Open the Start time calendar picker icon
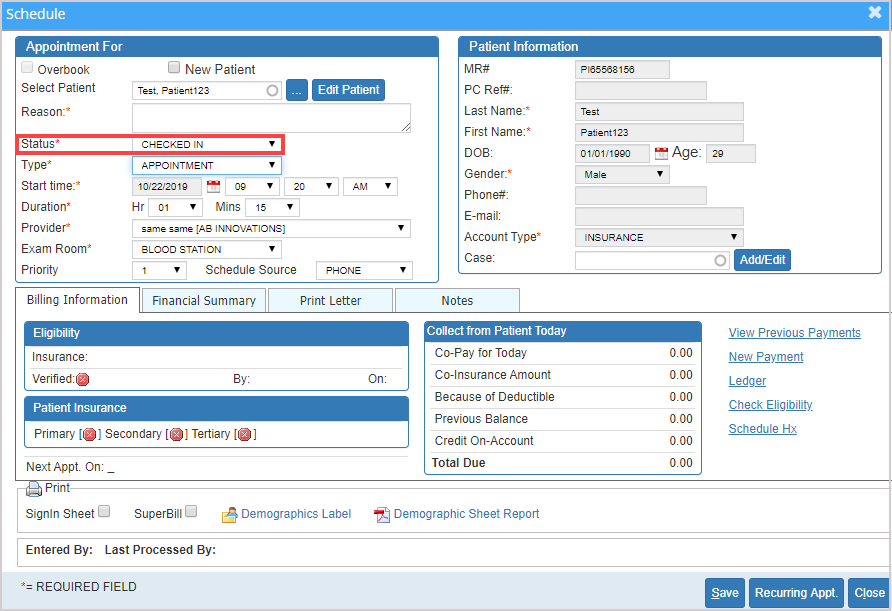Image resolution: width=892 pixels, height=611 pixels. click(213, 186)
